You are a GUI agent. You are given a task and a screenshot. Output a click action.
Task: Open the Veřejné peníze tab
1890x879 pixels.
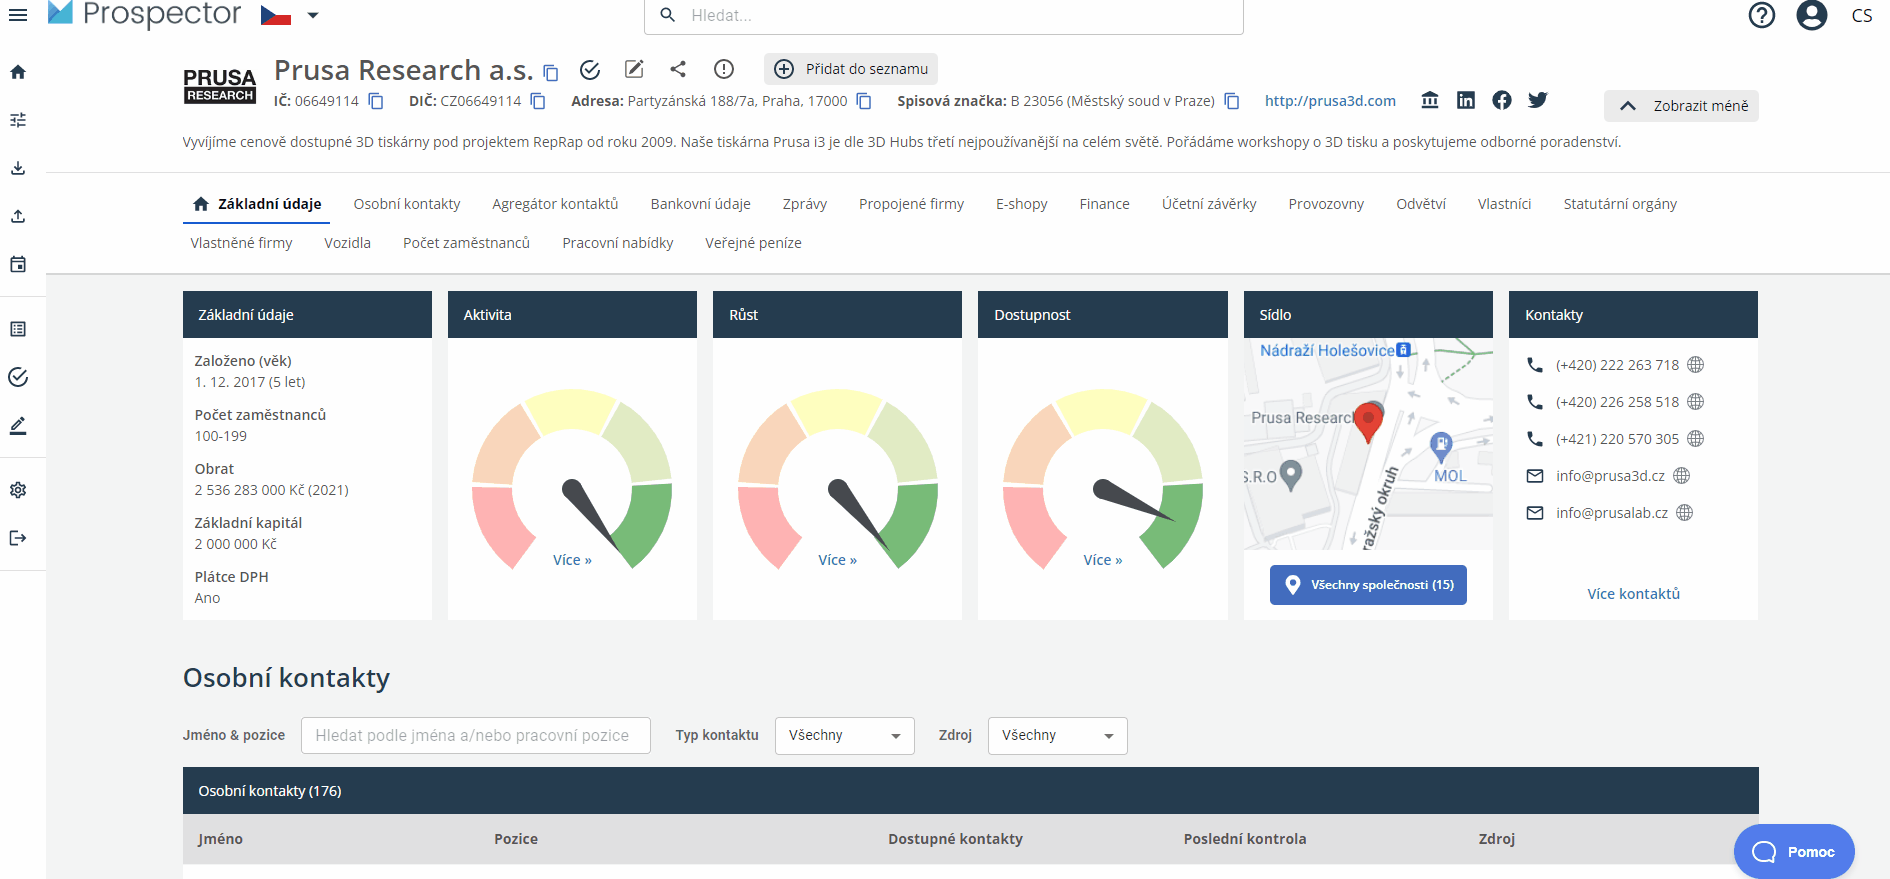753,243
